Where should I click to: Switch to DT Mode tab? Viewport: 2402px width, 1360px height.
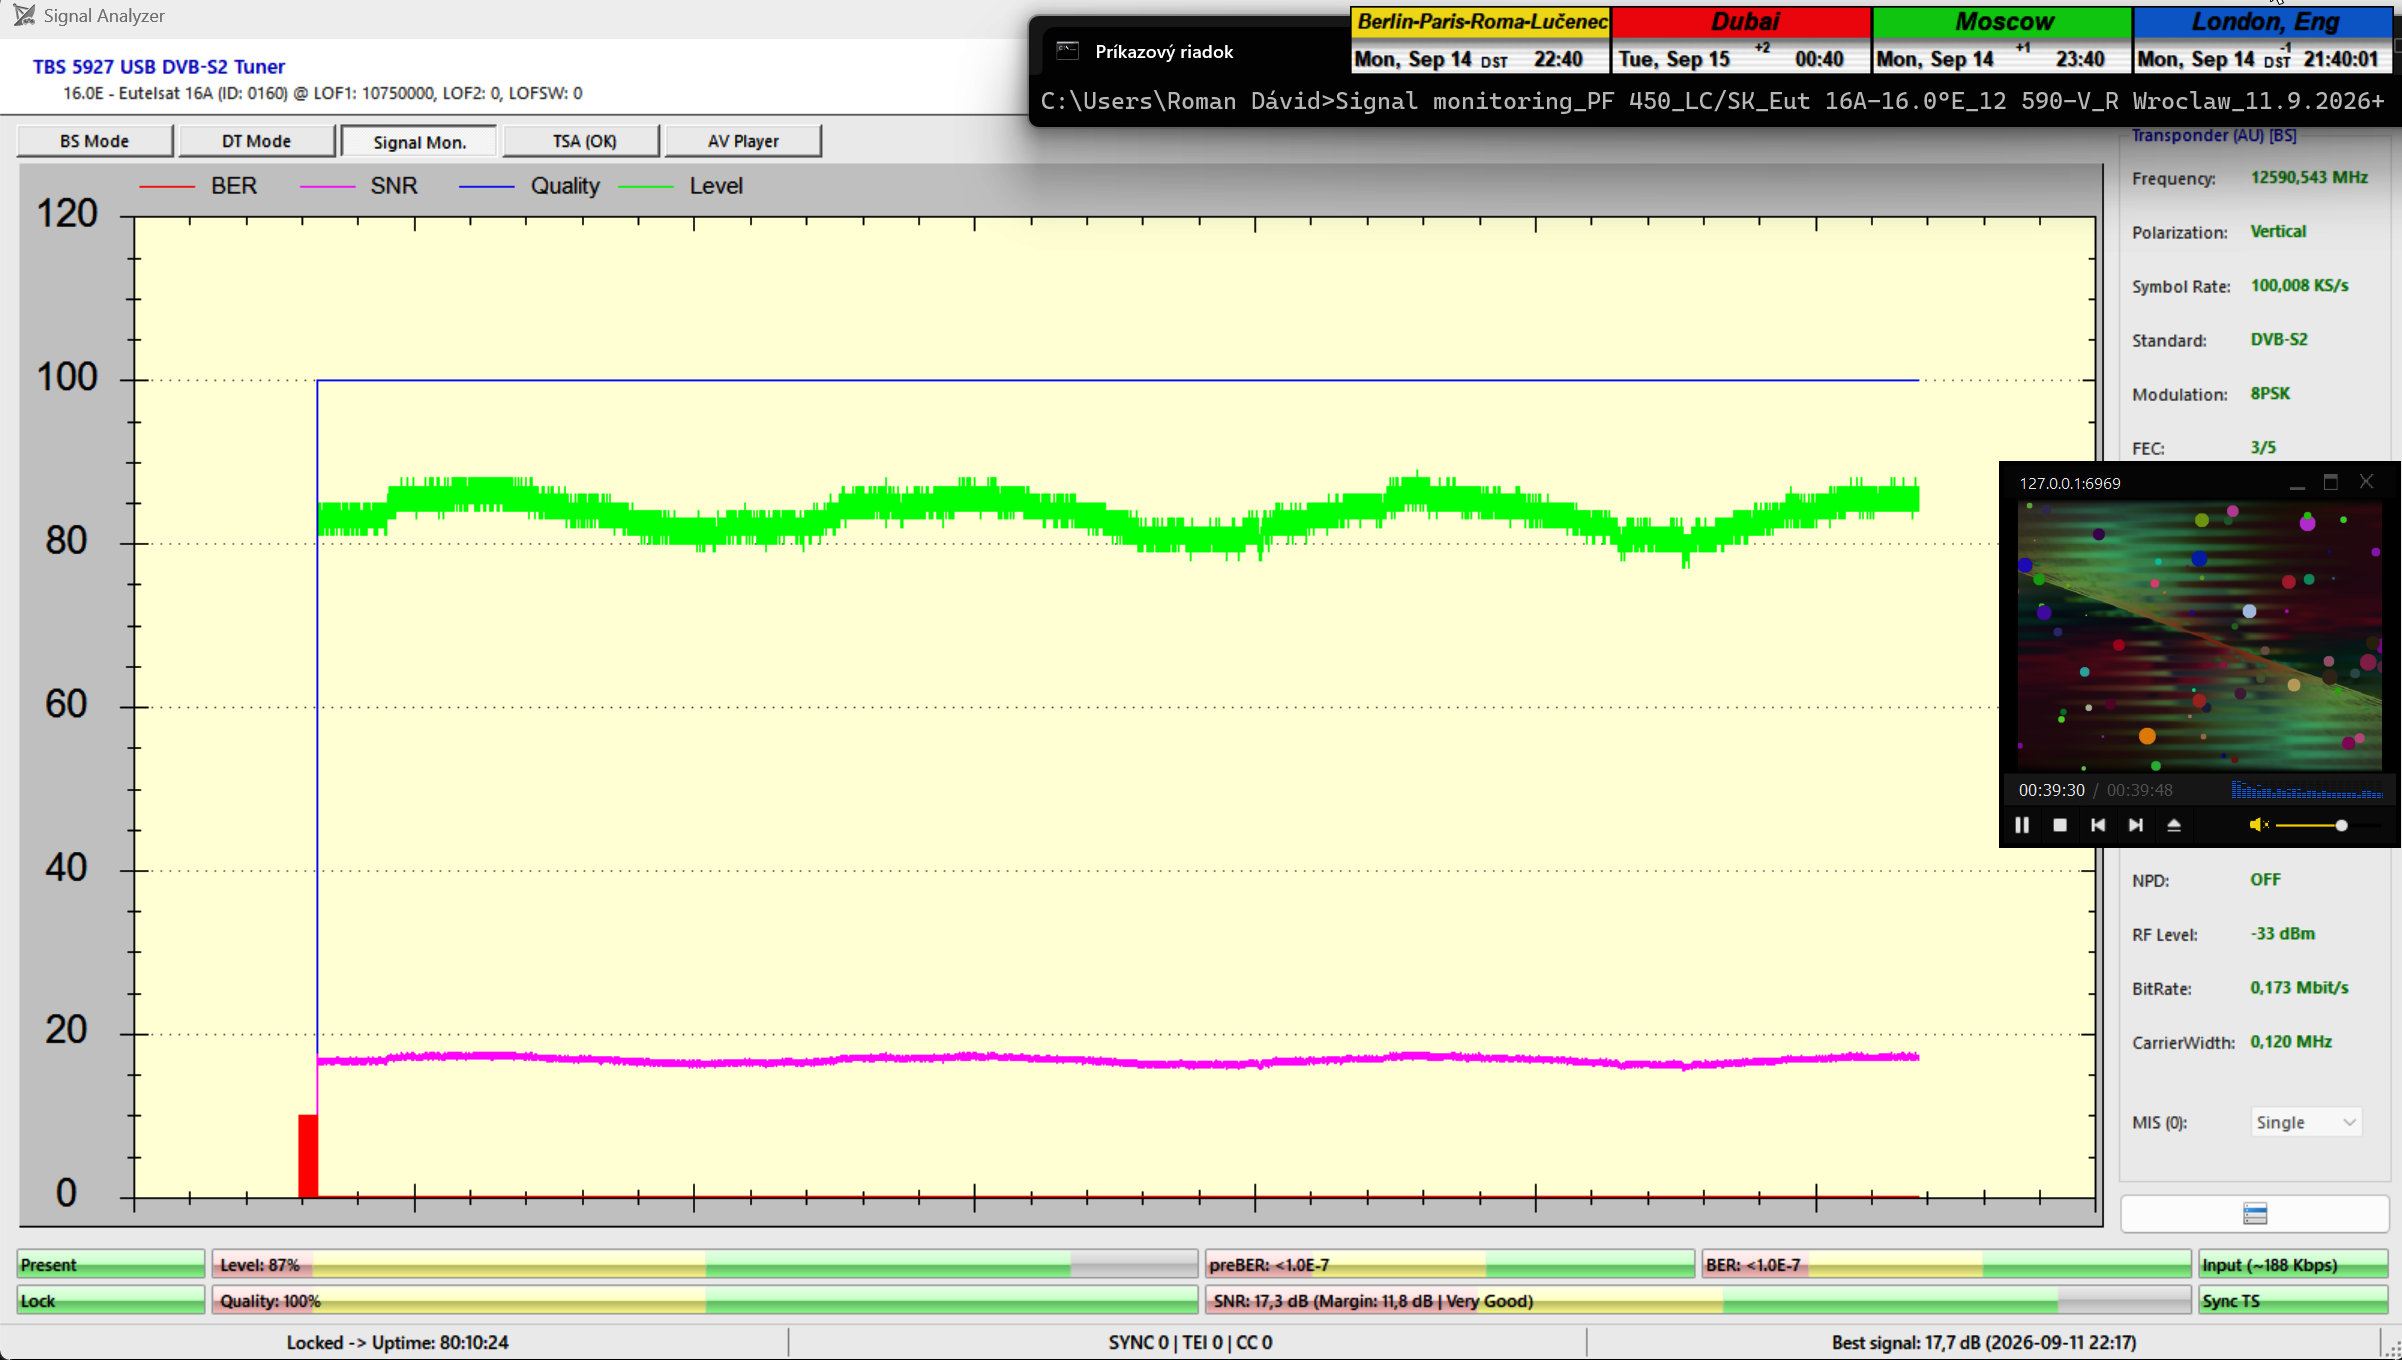(257, 141)
